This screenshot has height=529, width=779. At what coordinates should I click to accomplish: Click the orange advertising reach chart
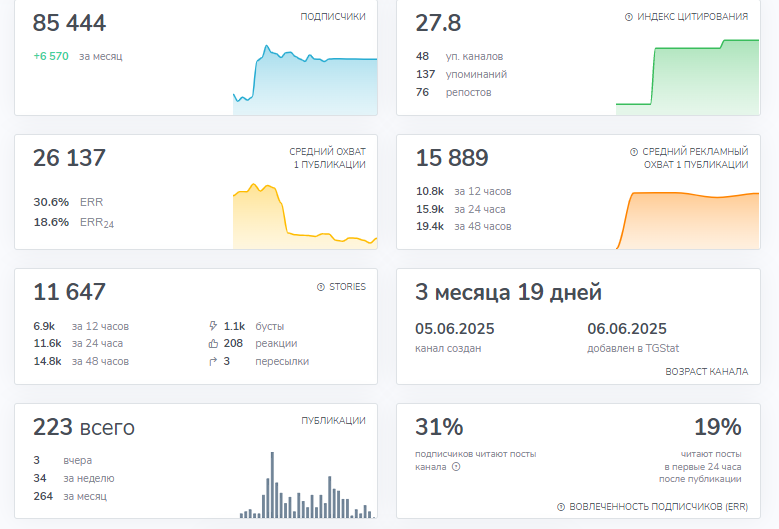[x=688, y=220]
